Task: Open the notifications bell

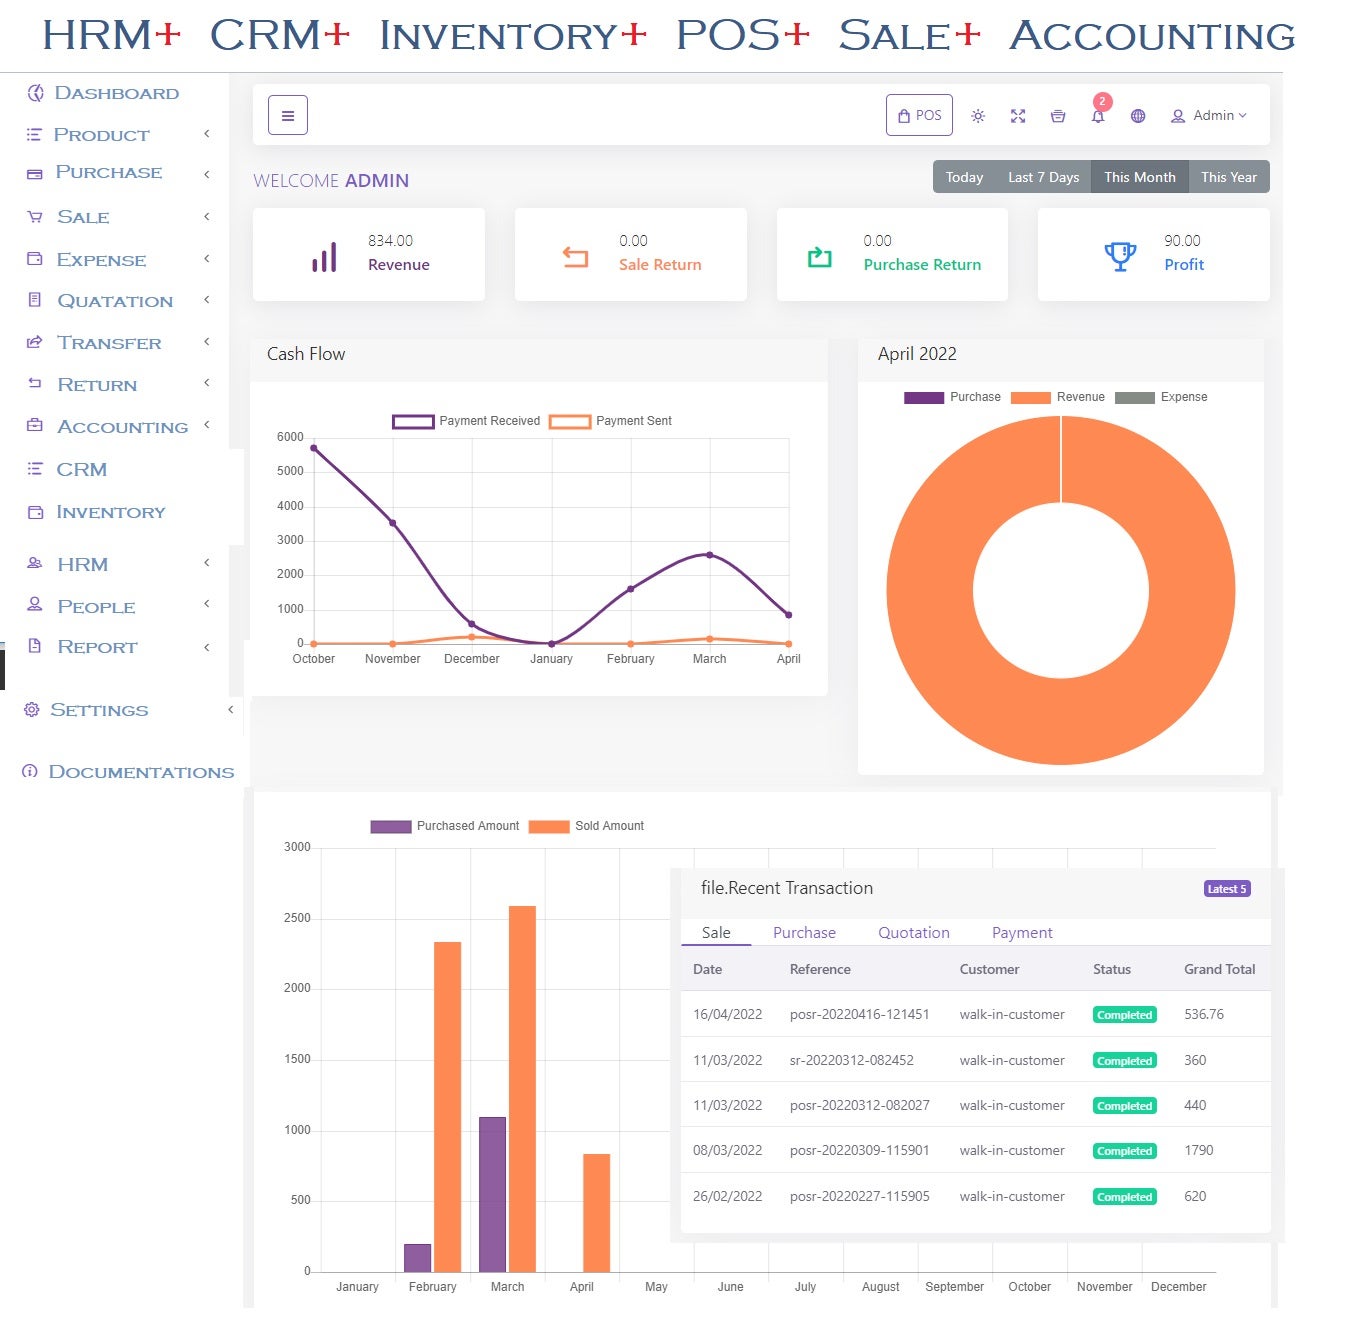Action: point(1097,116)
